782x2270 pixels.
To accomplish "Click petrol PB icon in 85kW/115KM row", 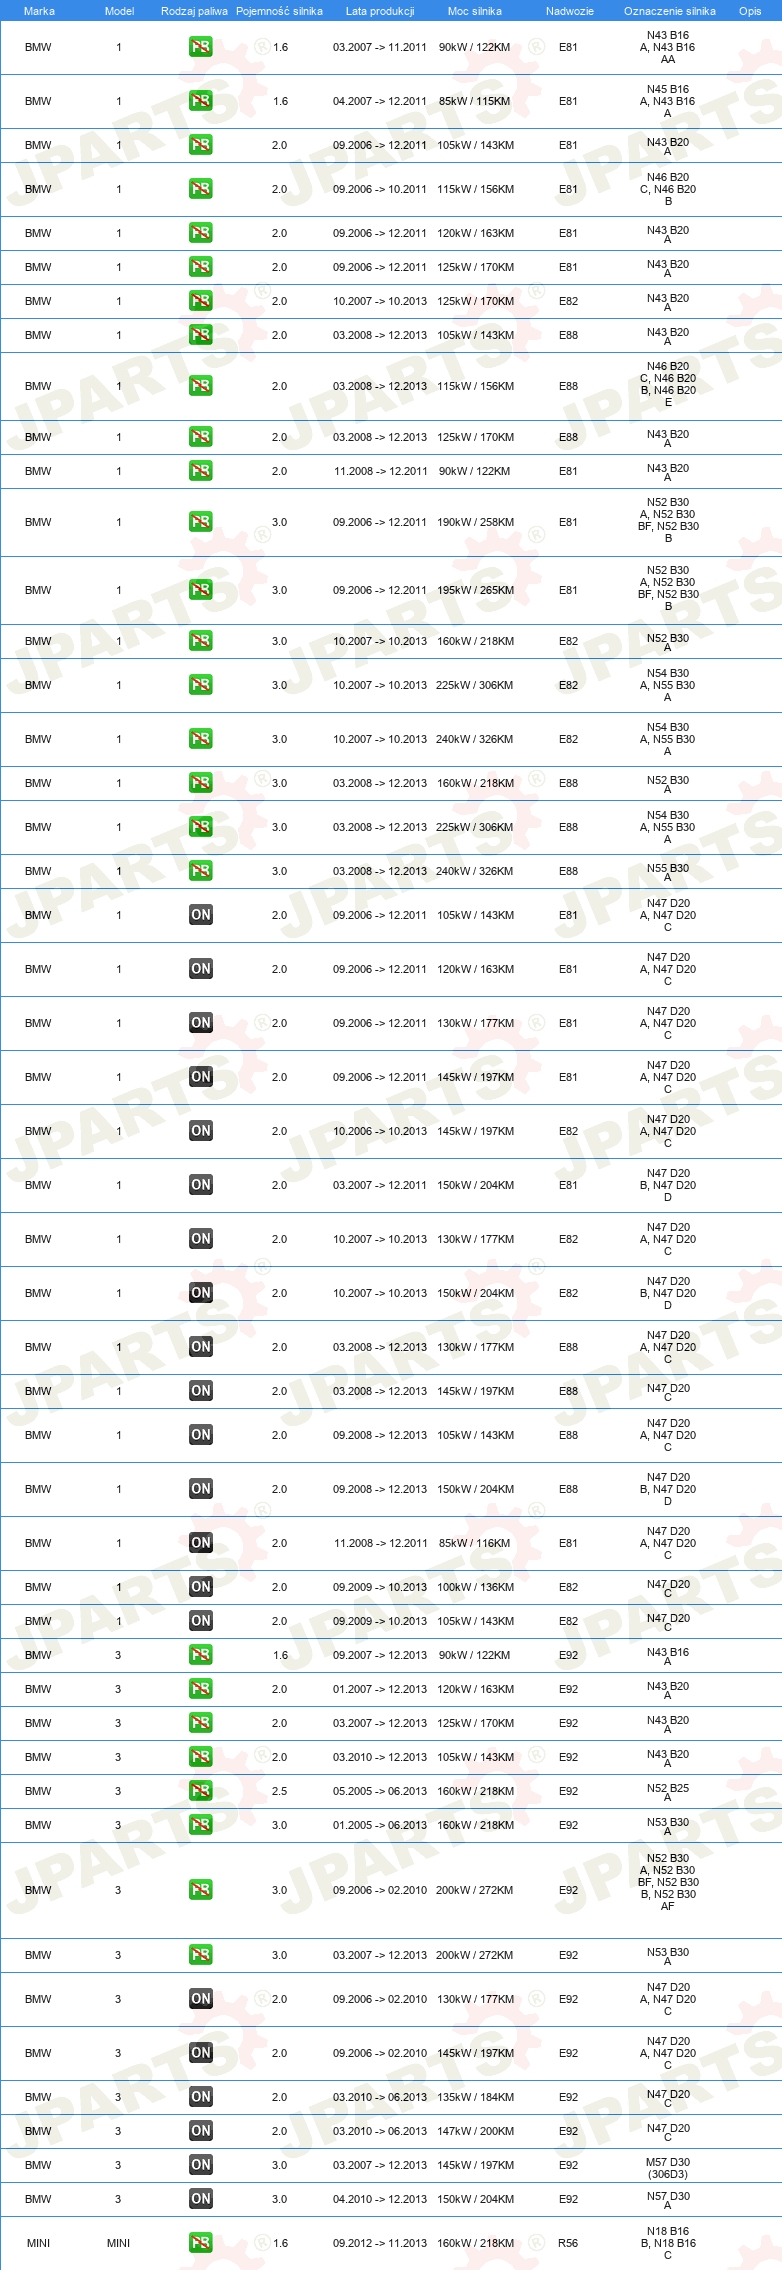I will pos(201,101).
